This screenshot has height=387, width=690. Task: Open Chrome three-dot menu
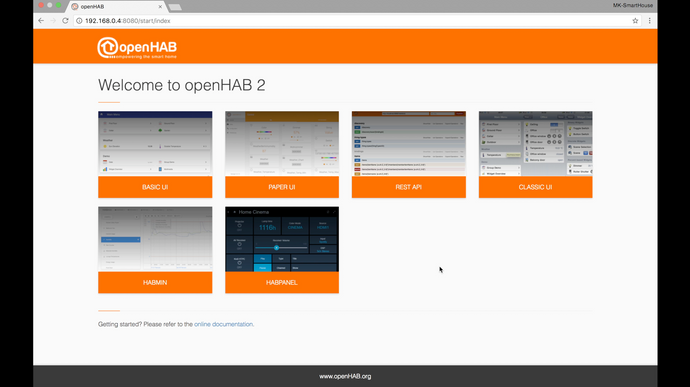[650, 21]
